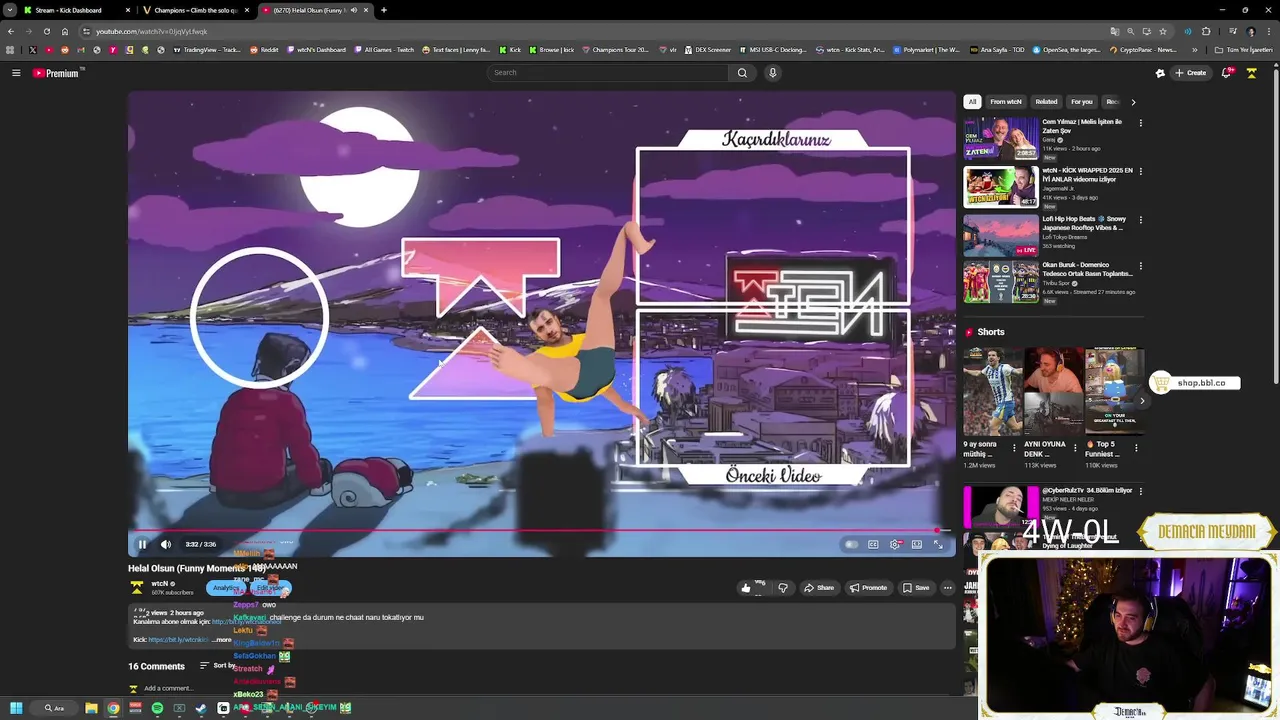Focus the YouTube search box
The height and width of the screenshot is (720, 1280).
pos(608,73)
